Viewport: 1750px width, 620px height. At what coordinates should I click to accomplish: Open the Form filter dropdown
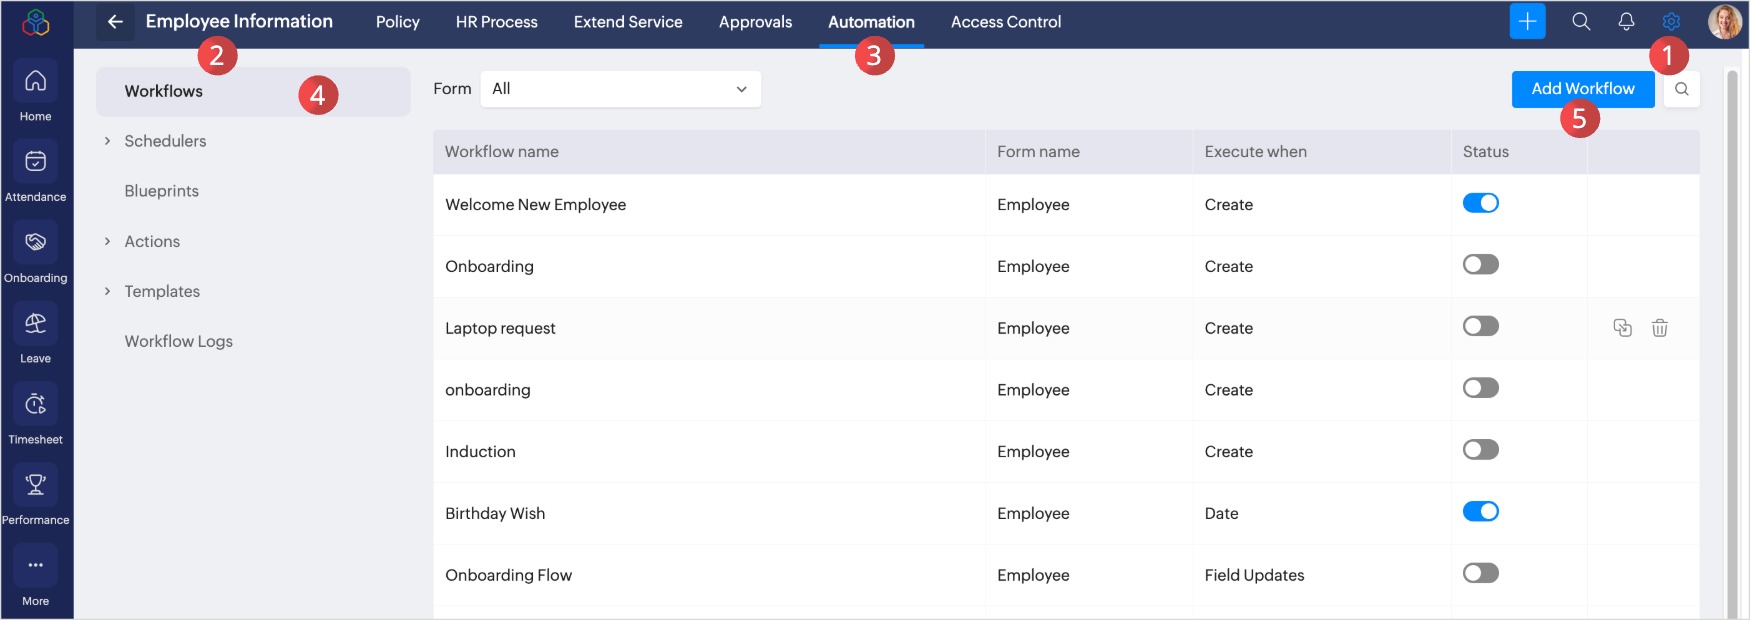pyautogui.click(x=620, y=89)
